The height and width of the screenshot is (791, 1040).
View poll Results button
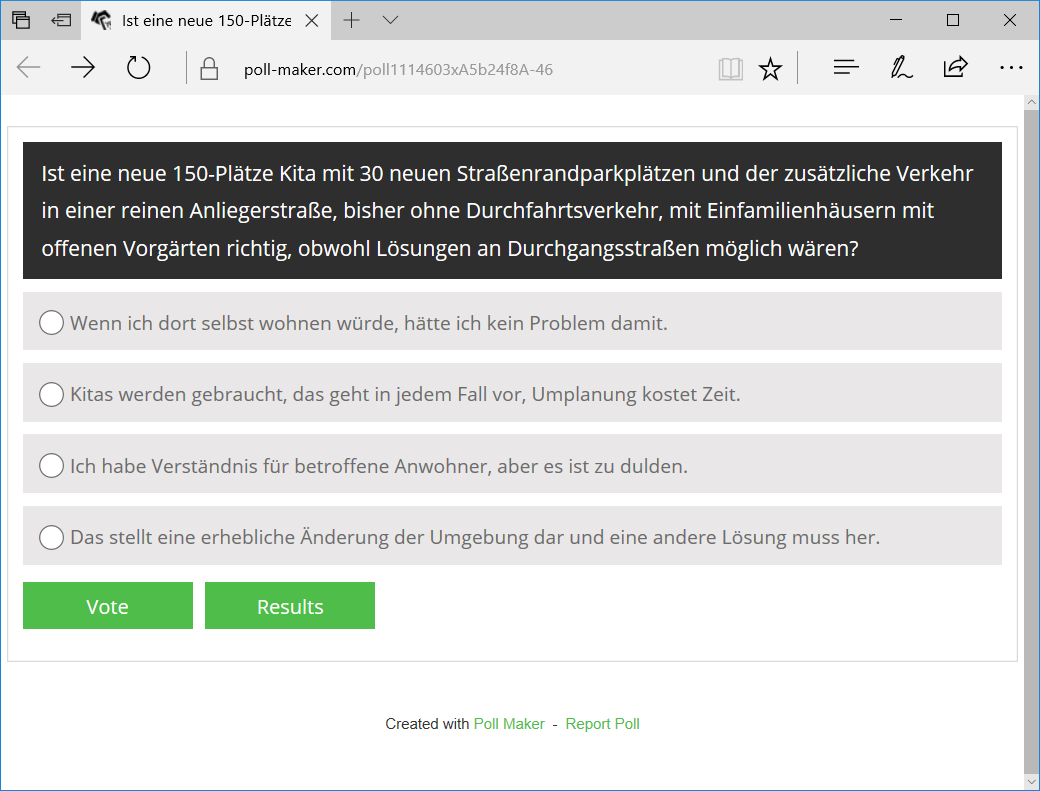[290, 606]
